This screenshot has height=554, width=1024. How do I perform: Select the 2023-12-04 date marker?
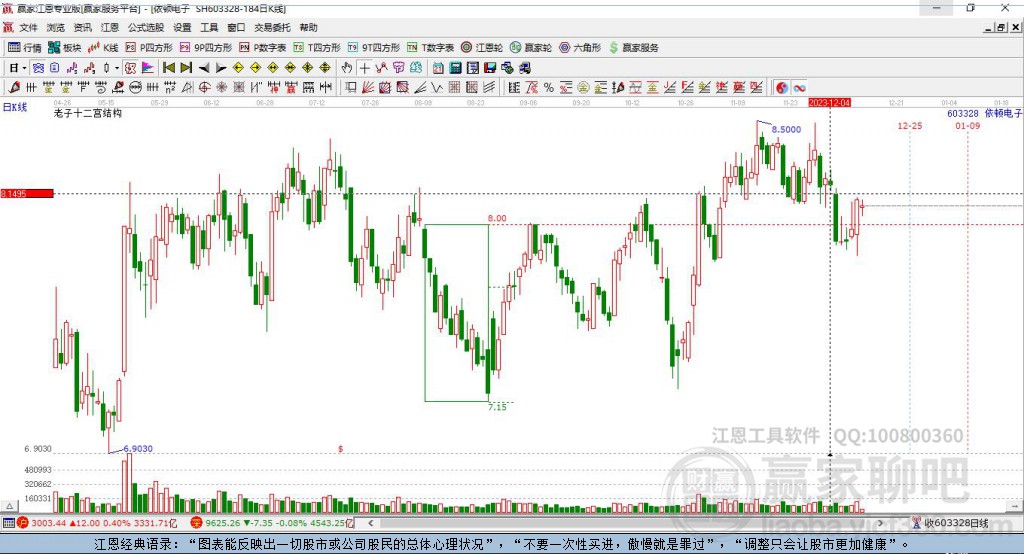tap(829, 103)
